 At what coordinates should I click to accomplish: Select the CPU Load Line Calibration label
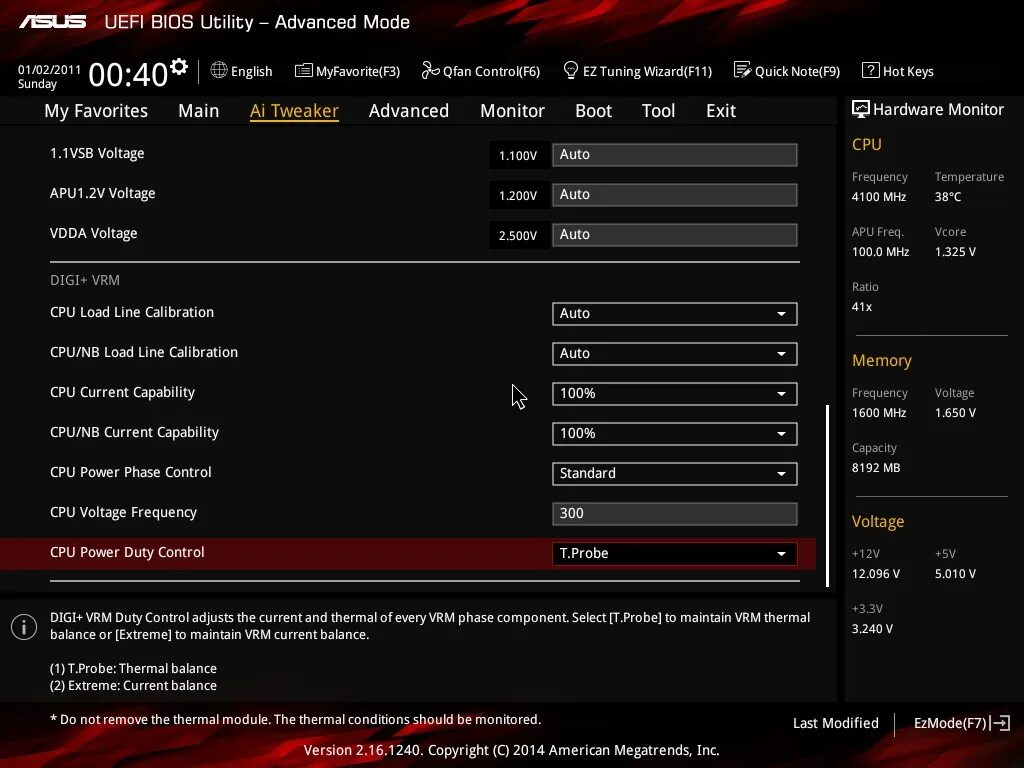click(131, 312)
